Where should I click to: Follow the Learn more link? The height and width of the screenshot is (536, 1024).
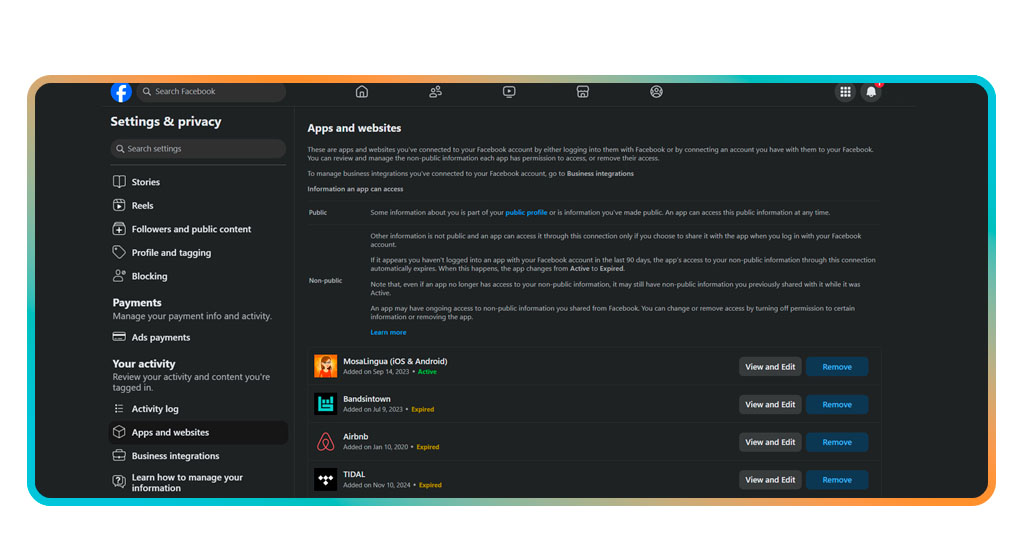(x=388, y=332)
